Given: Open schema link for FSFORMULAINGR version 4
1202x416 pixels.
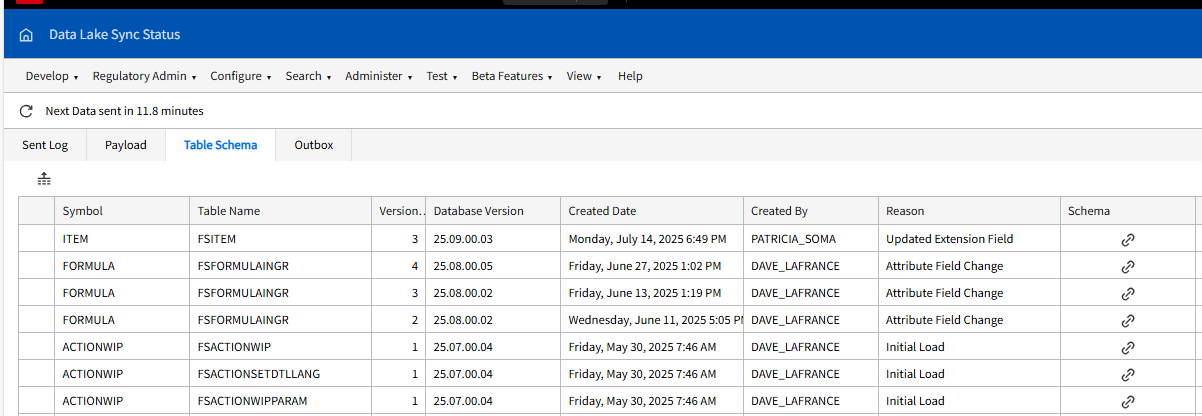Looking at the screenshot, I should [x=1127, y=266].
